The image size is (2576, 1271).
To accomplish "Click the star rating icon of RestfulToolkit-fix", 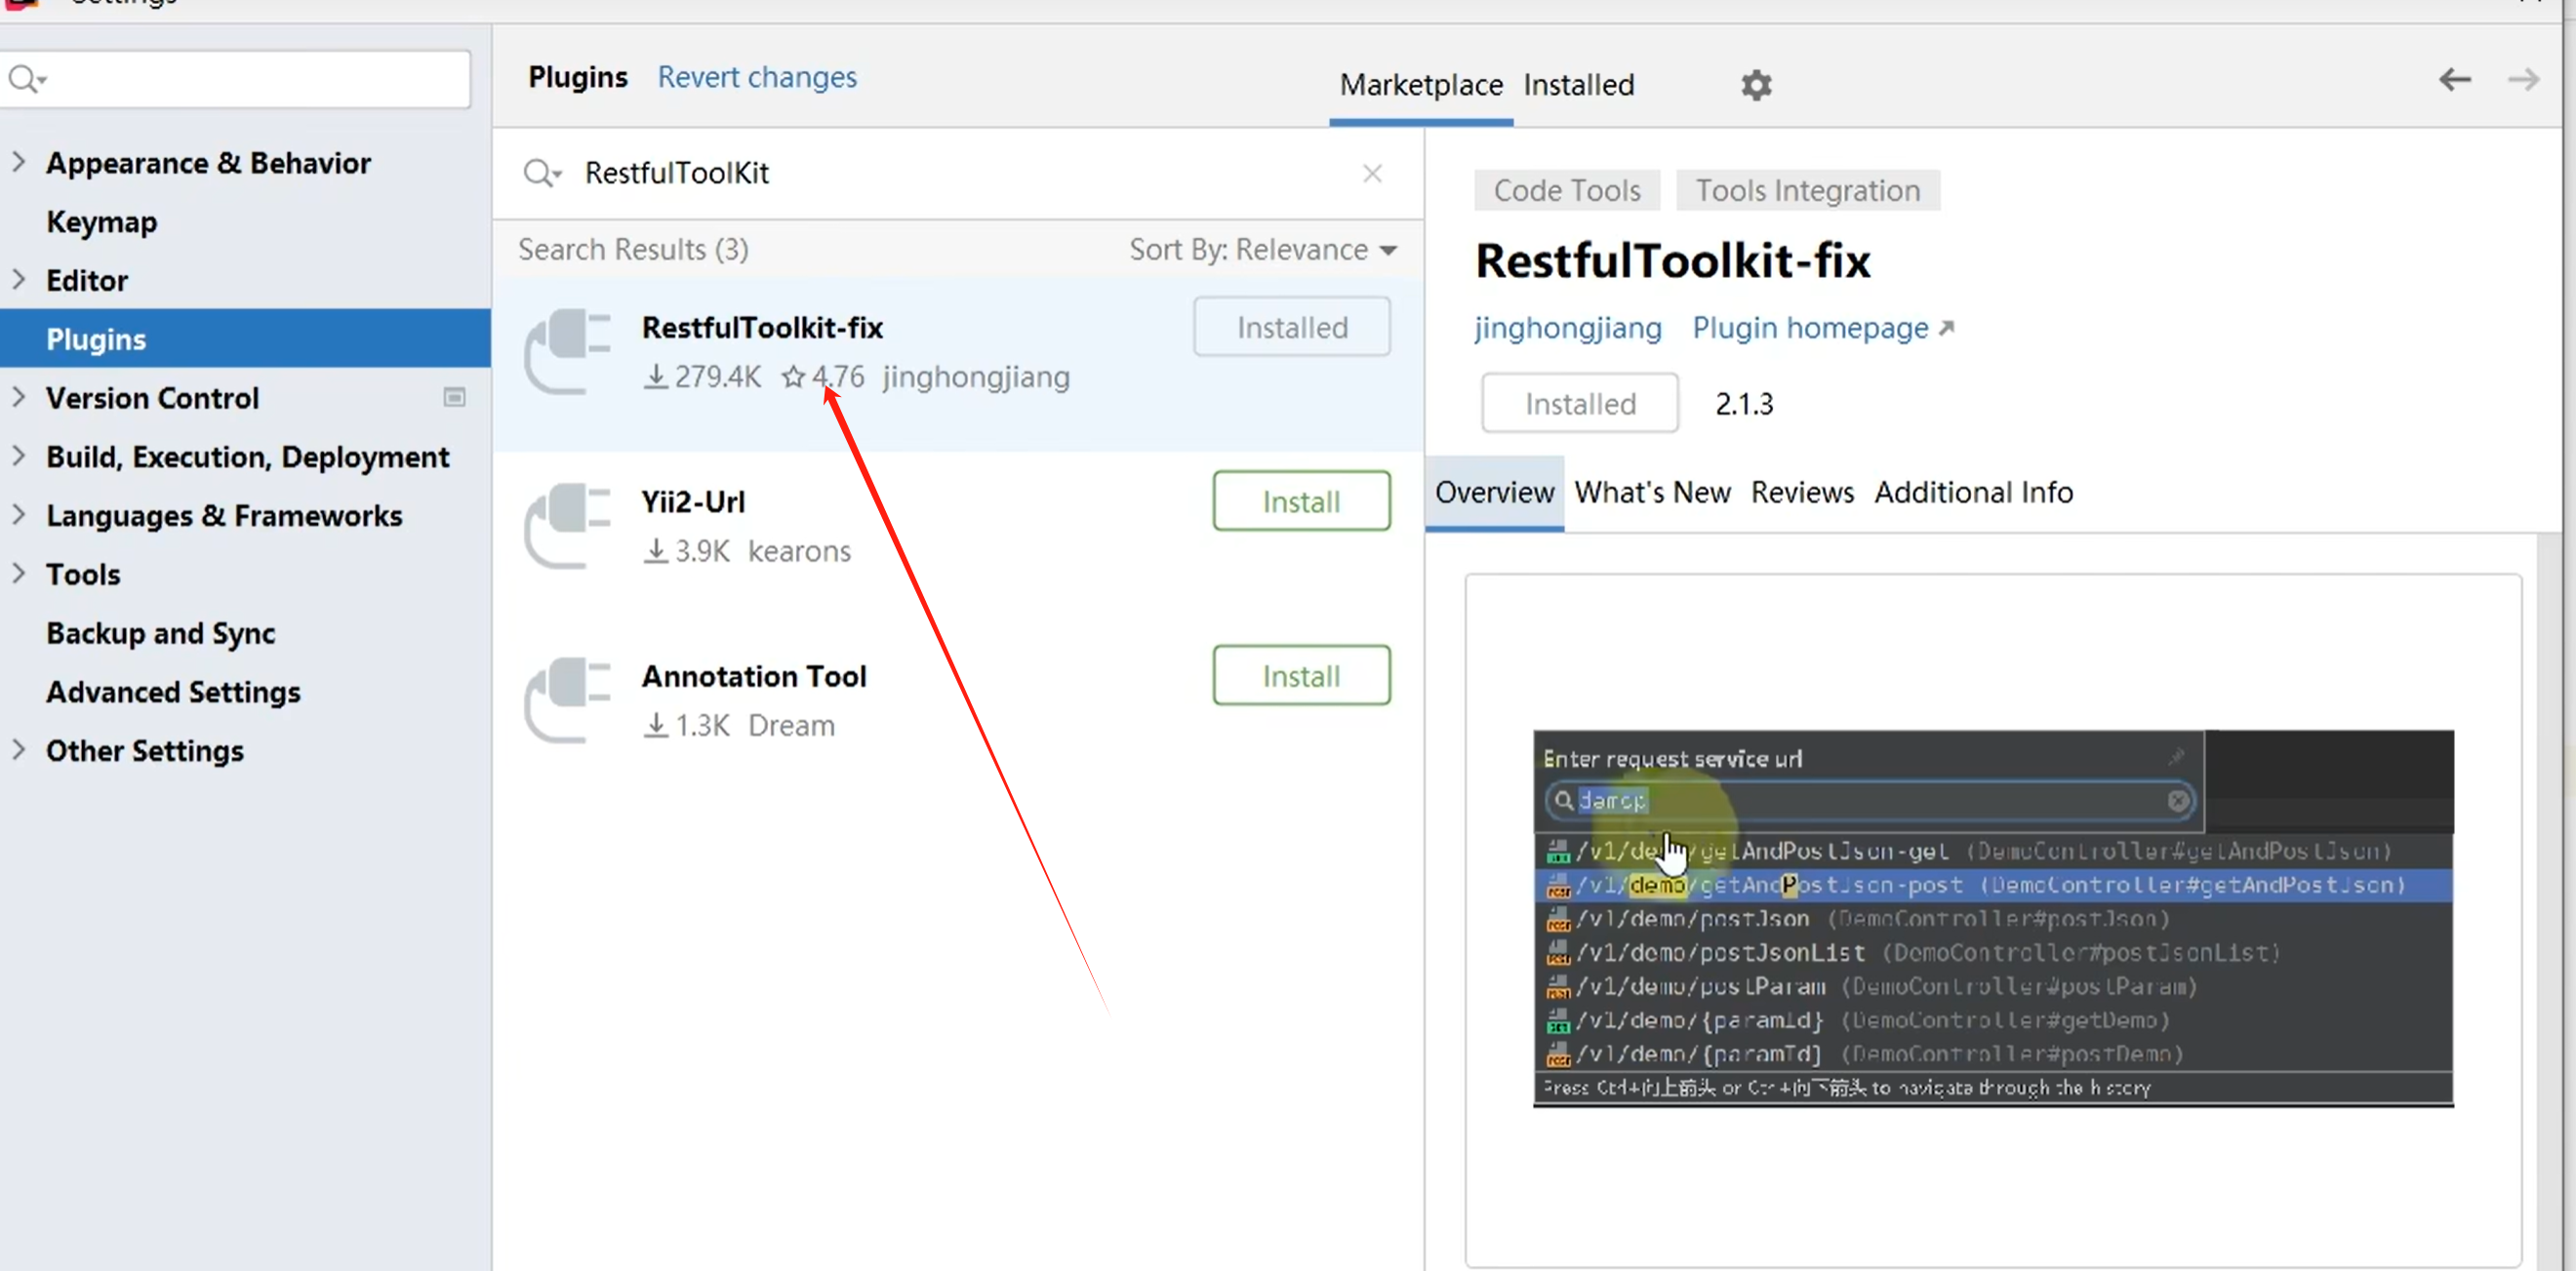I will [x=793, y=377].
